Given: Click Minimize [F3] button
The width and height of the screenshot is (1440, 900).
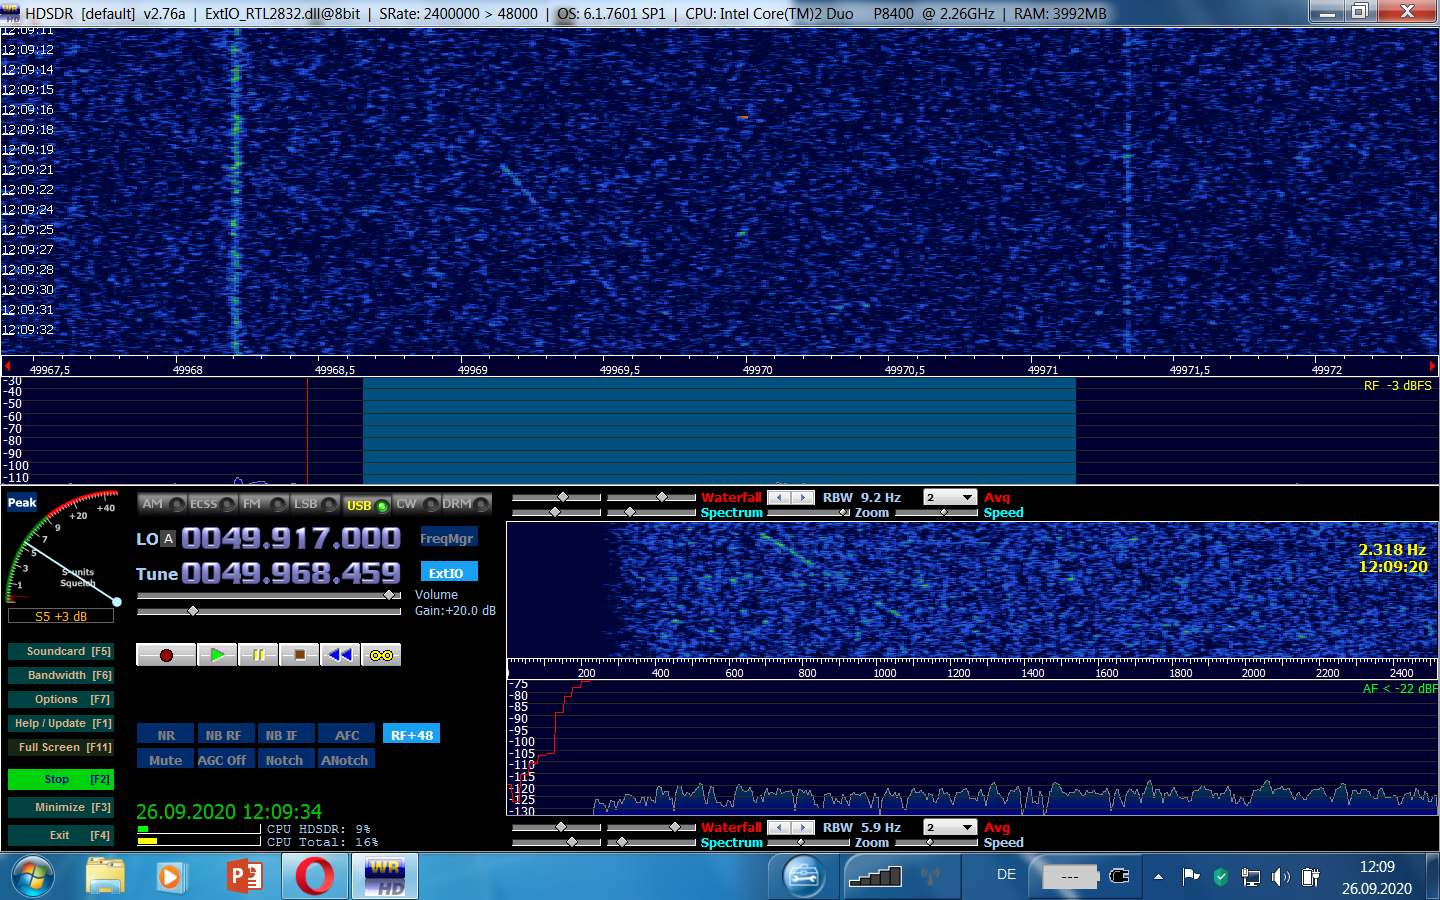Looking at the screenshot, I should coord(61,807).
